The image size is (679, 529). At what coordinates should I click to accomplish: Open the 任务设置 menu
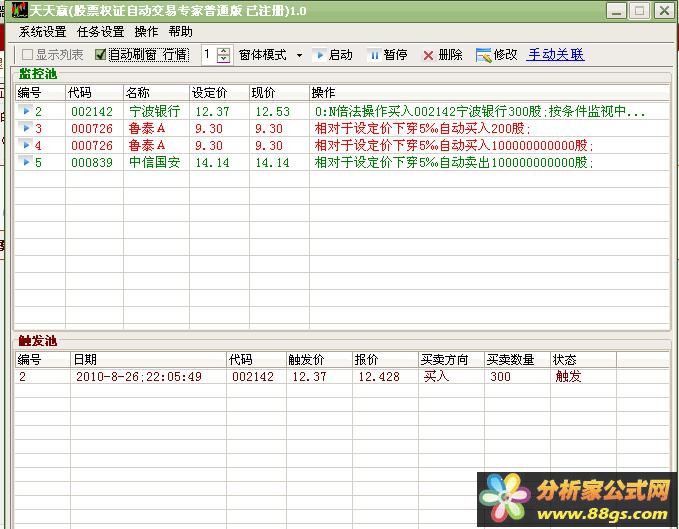coord(100,32)
